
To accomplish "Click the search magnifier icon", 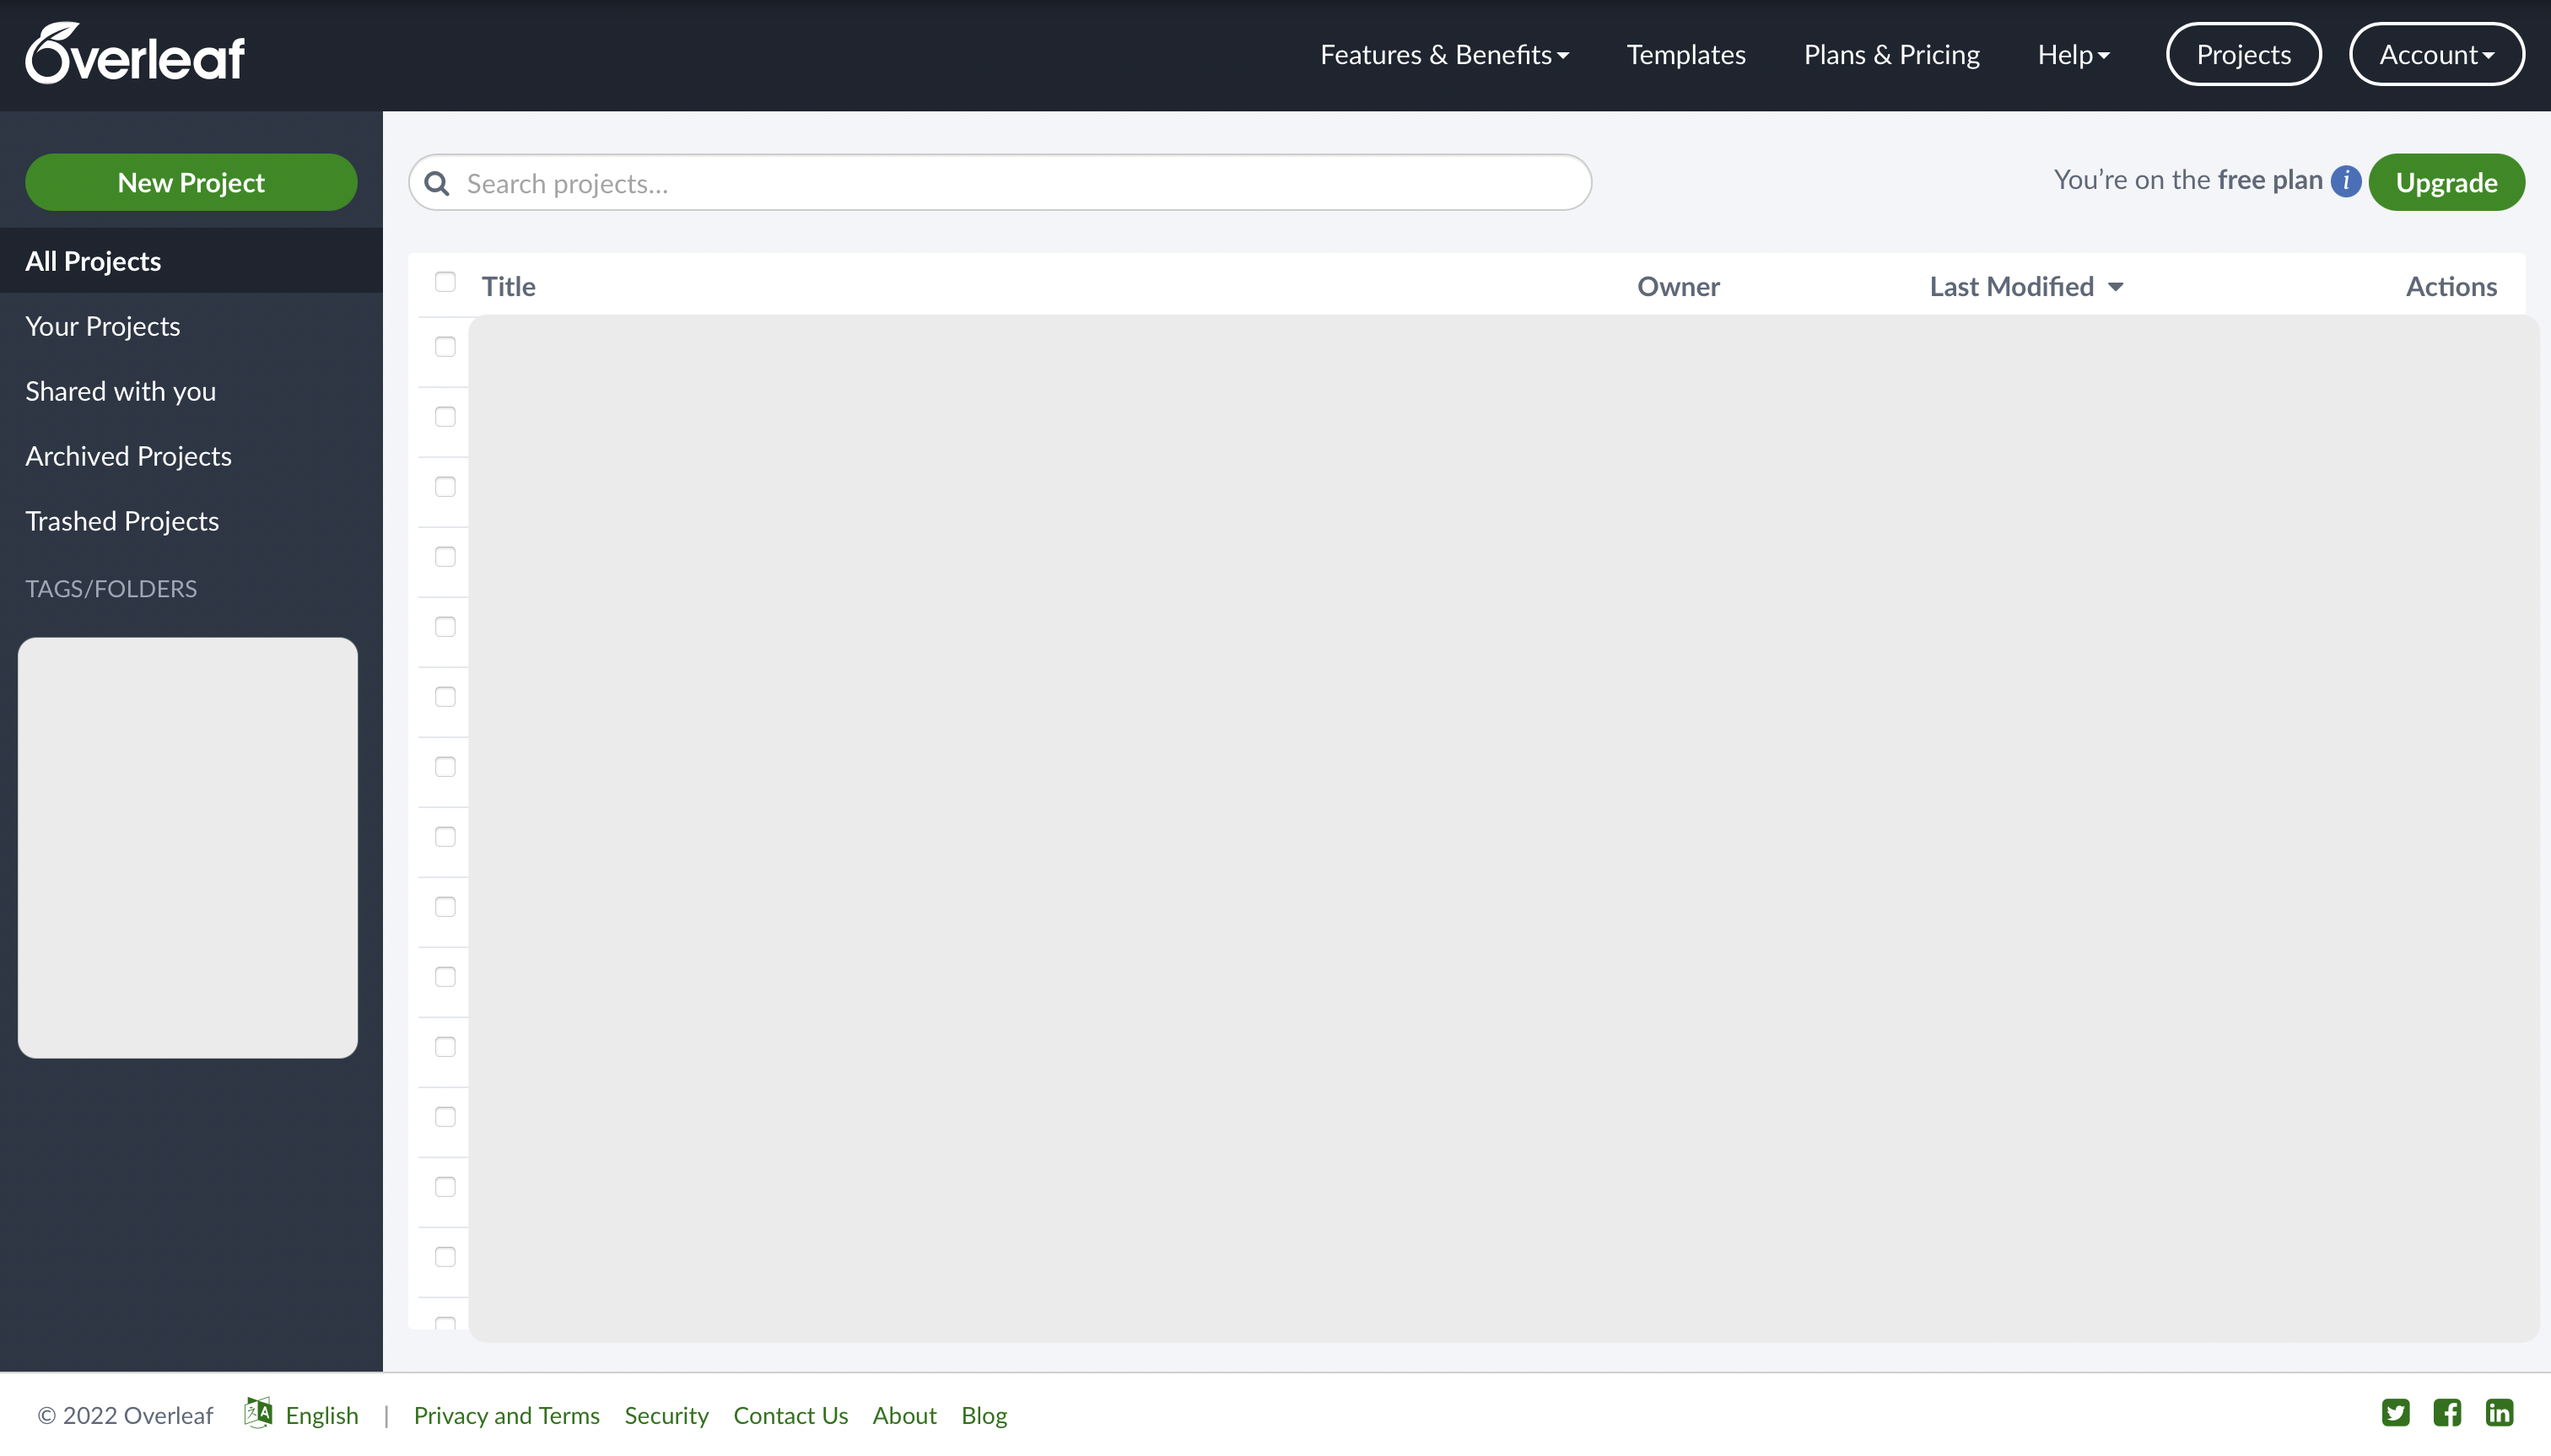I will click(437, 183).
